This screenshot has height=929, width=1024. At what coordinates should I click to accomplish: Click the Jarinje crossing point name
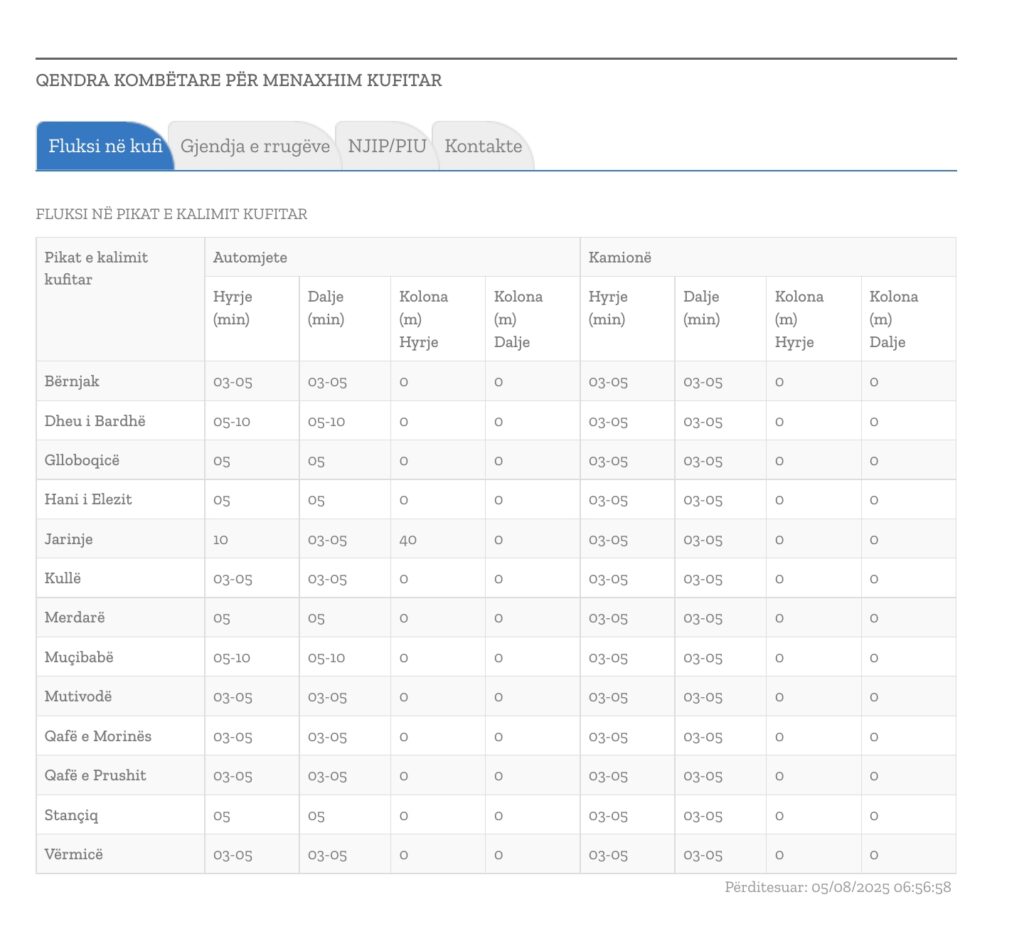[x=69, y=539]
